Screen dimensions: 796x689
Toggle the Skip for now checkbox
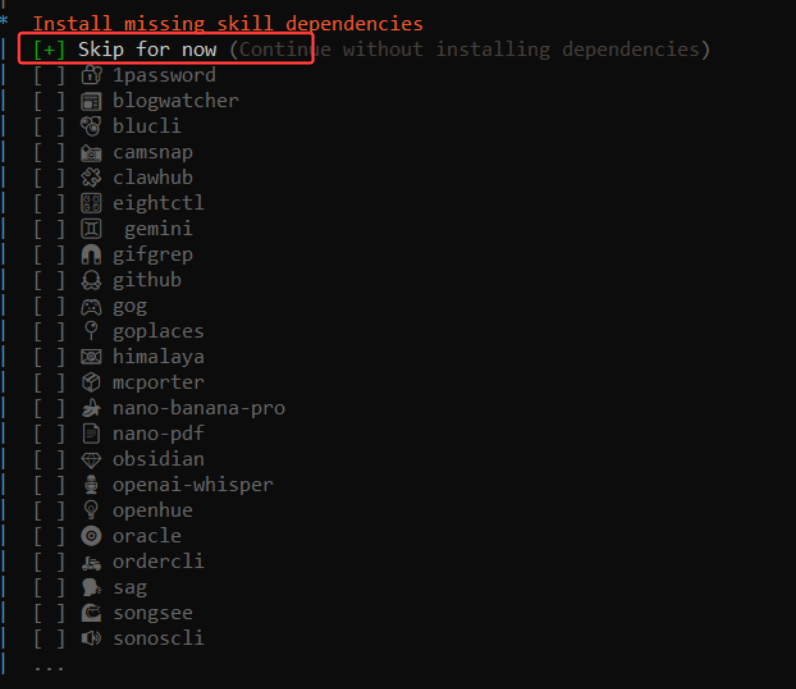point(49,49)
